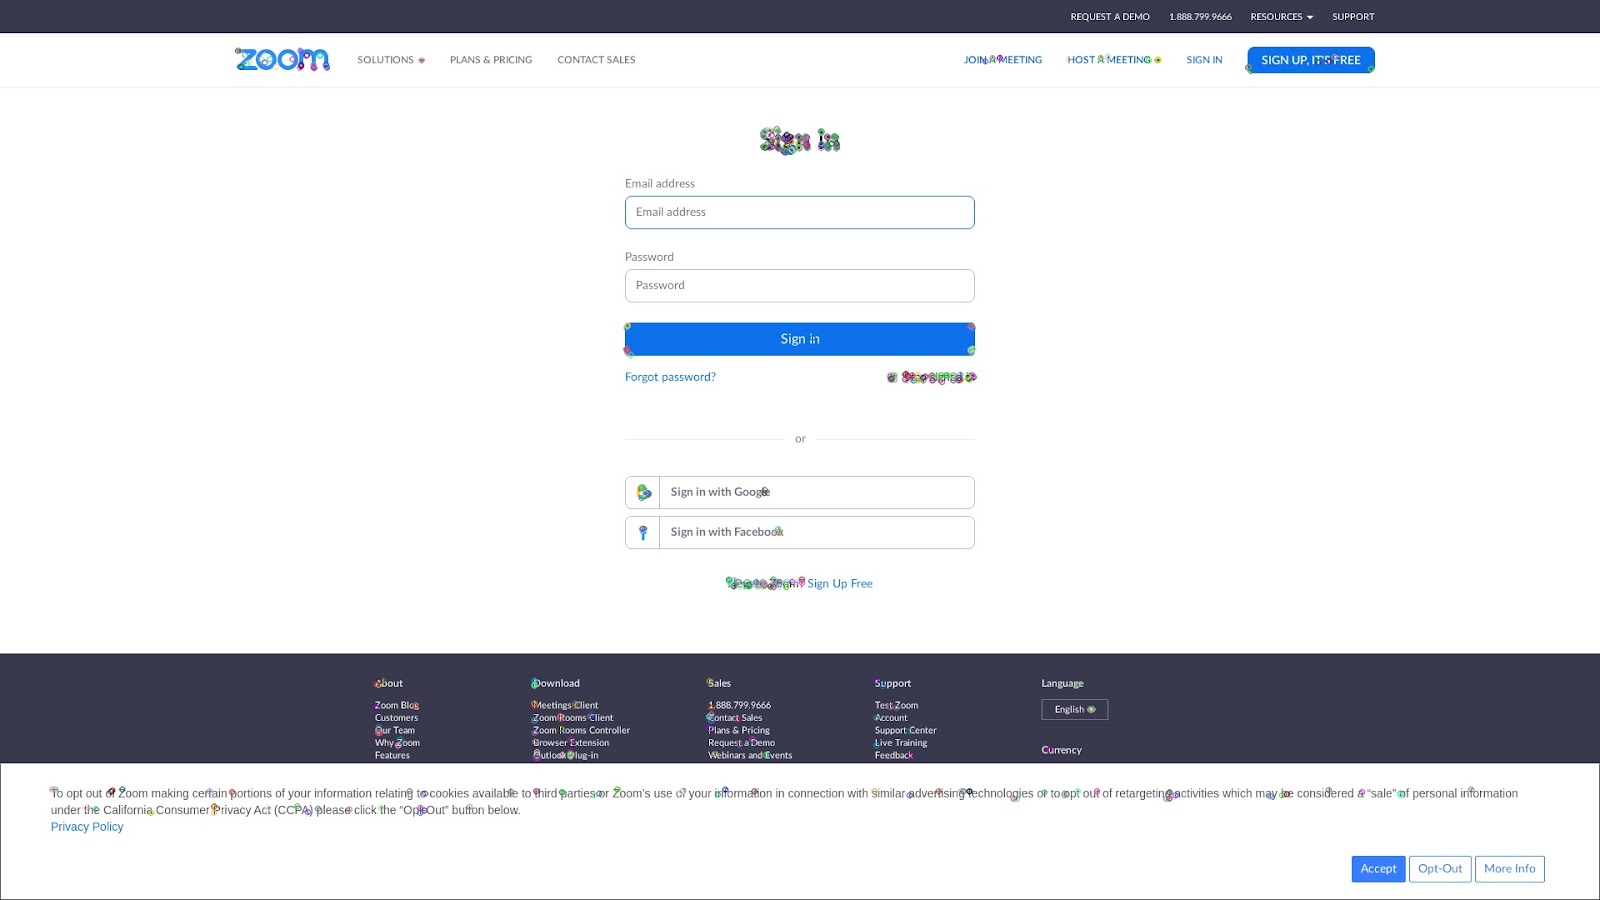This screenshot has height=900, width=1600.
Task: Open footer Plans & Pricing link
Action: pyautogui.click(x=739, y=730)
